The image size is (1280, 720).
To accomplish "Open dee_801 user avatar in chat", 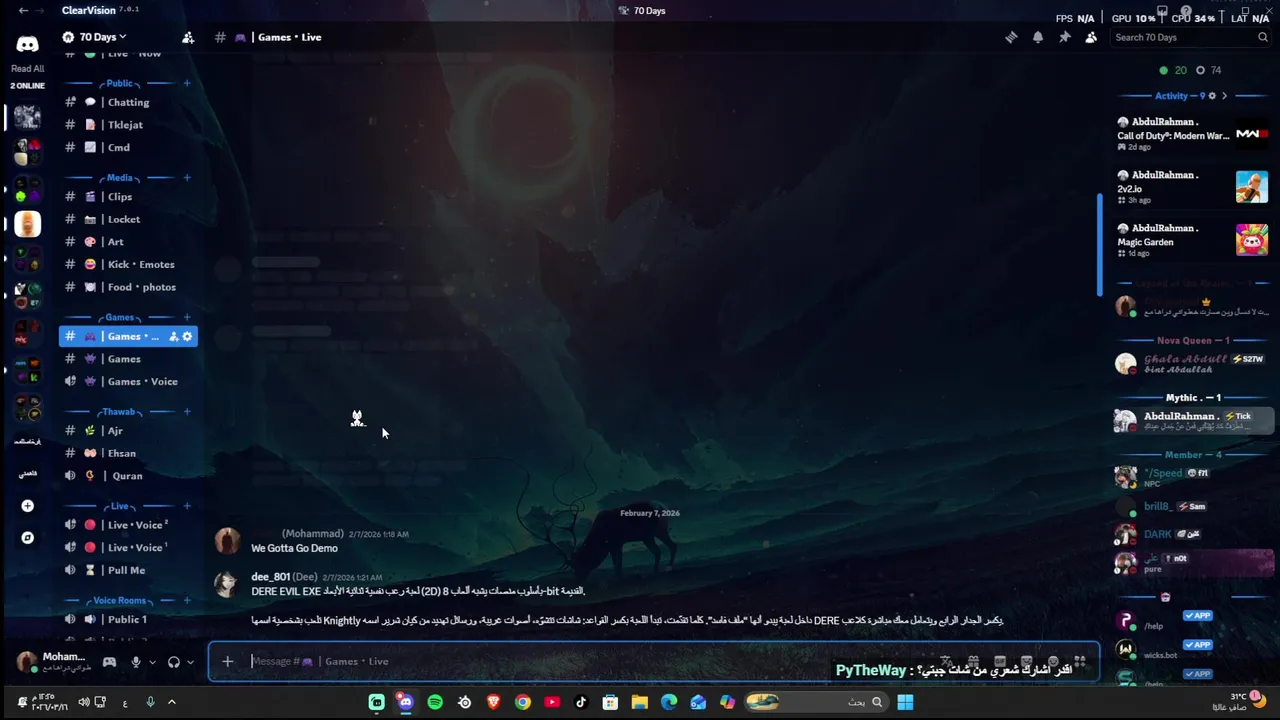I will coord(227,584).
